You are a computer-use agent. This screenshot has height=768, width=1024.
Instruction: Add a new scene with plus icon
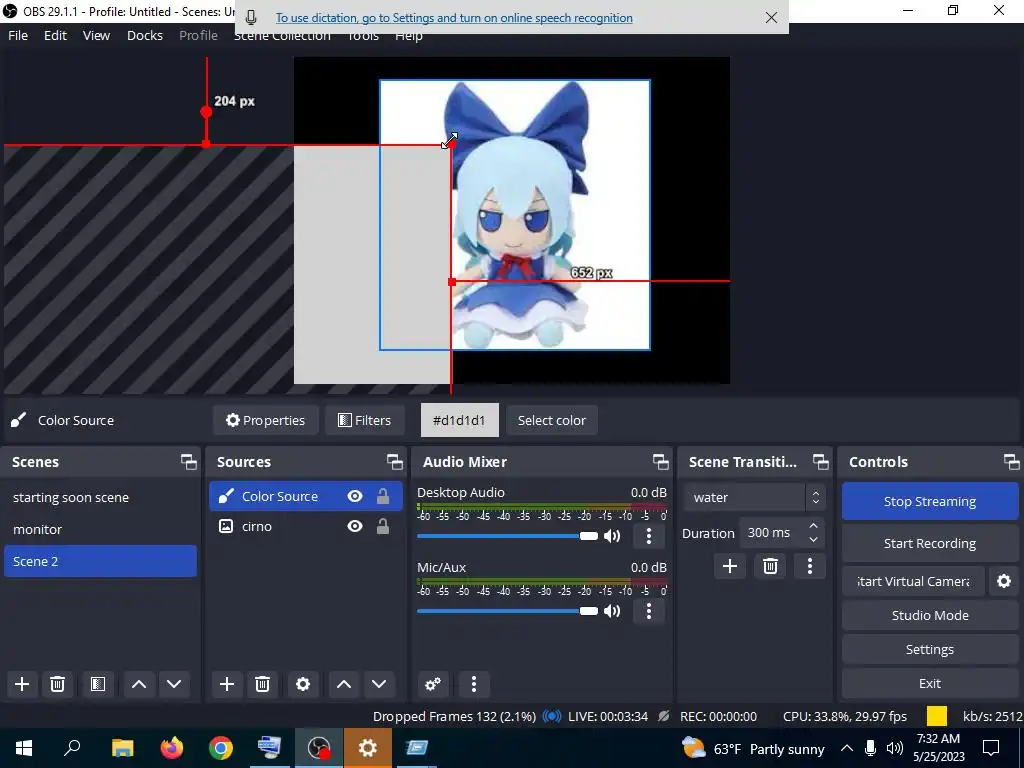coord(22,684)
